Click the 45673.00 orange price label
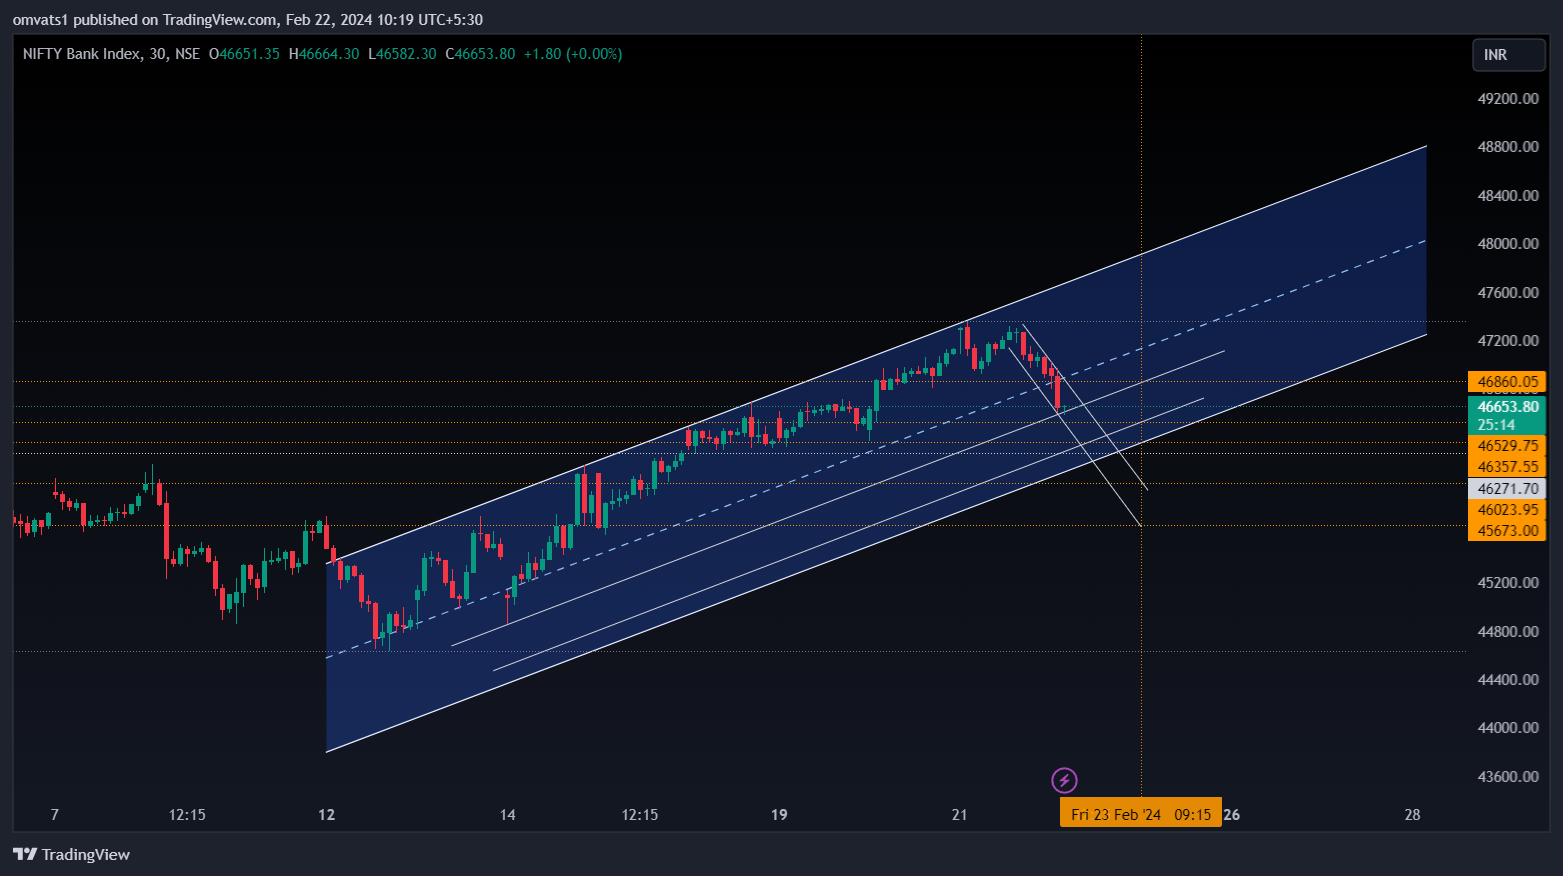 coord(1507,531)
